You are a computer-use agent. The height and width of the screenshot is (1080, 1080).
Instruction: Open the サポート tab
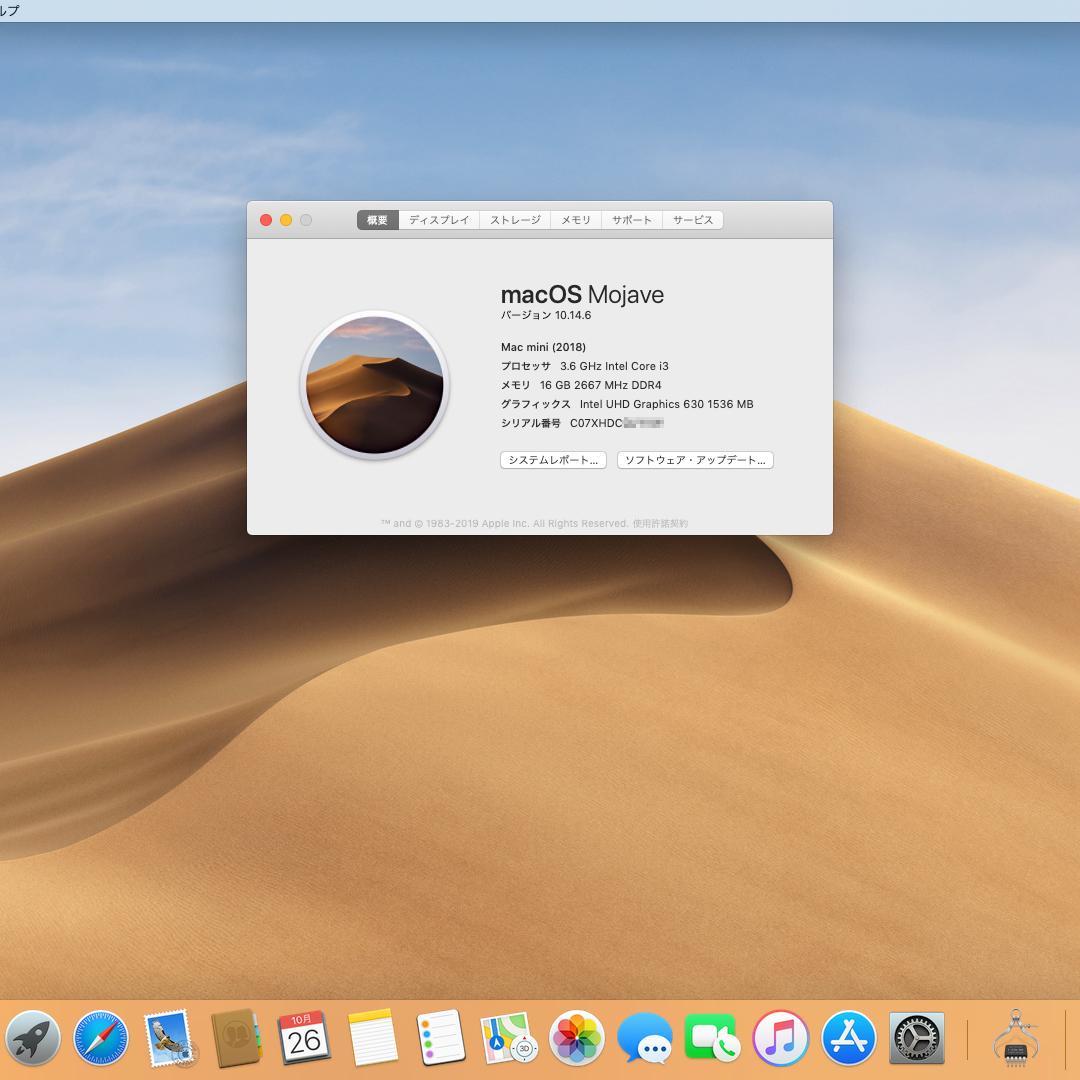click(632, 220)
